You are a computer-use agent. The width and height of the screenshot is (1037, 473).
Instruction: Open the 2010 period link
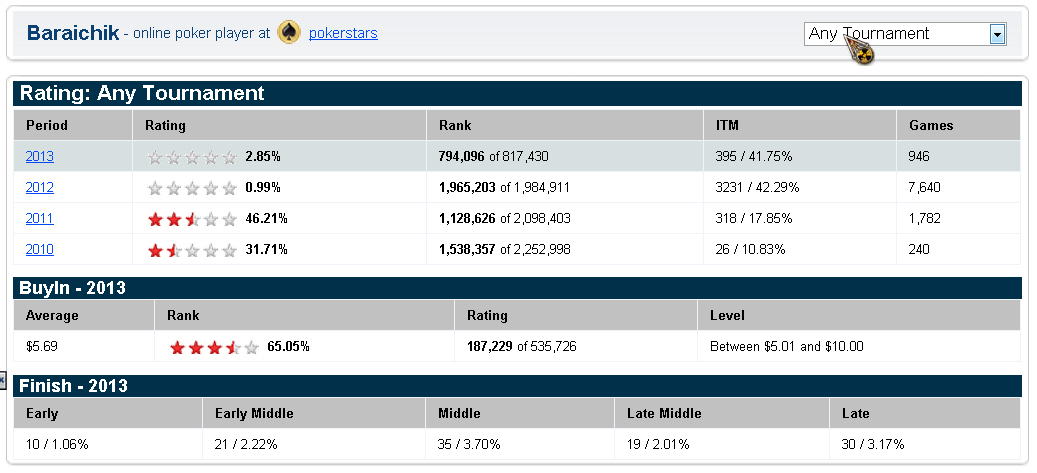click(40, 249)
